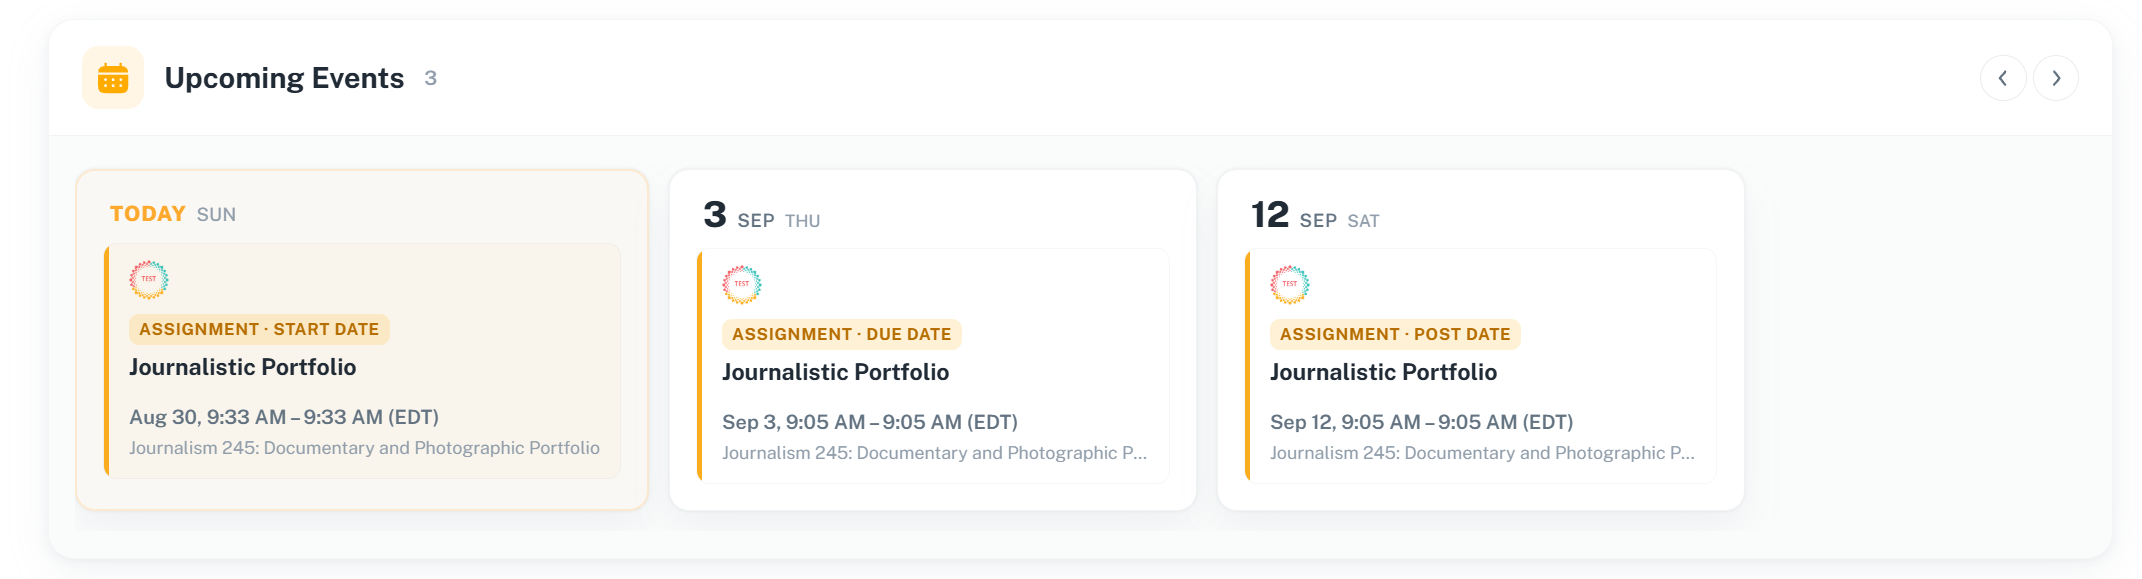2142x579 pixels.
Task: Select the Upcoming Events heading
Action: (x=284, y=78)
